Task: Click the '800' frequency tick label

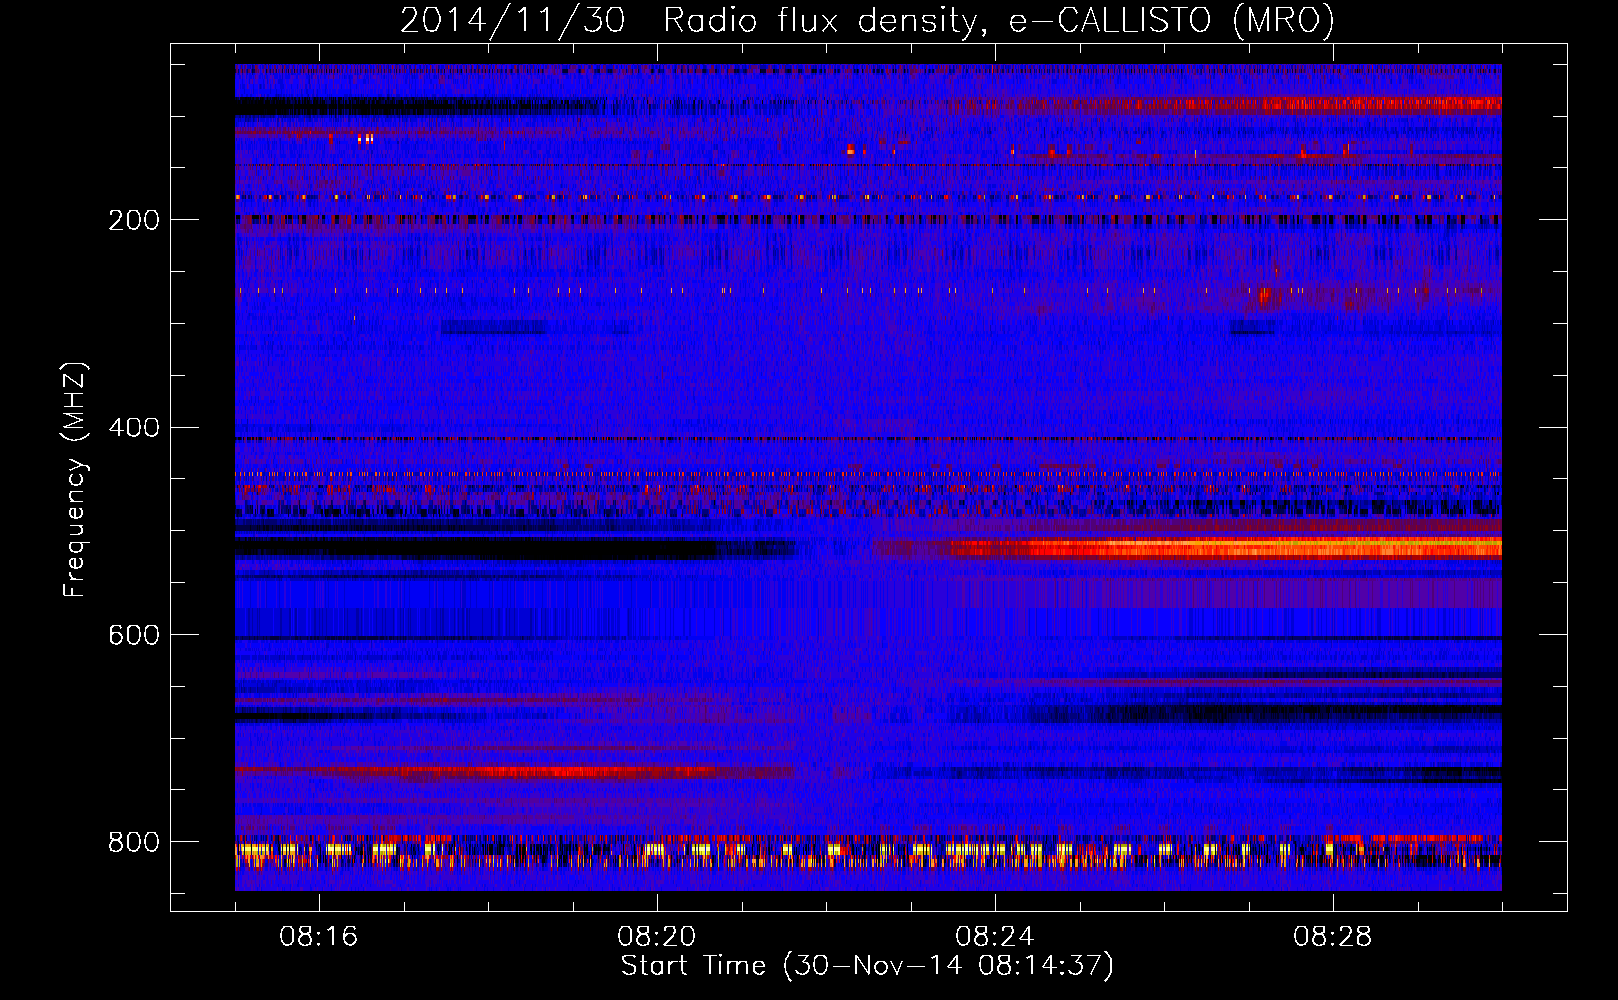Action: [x=134, y=842]
